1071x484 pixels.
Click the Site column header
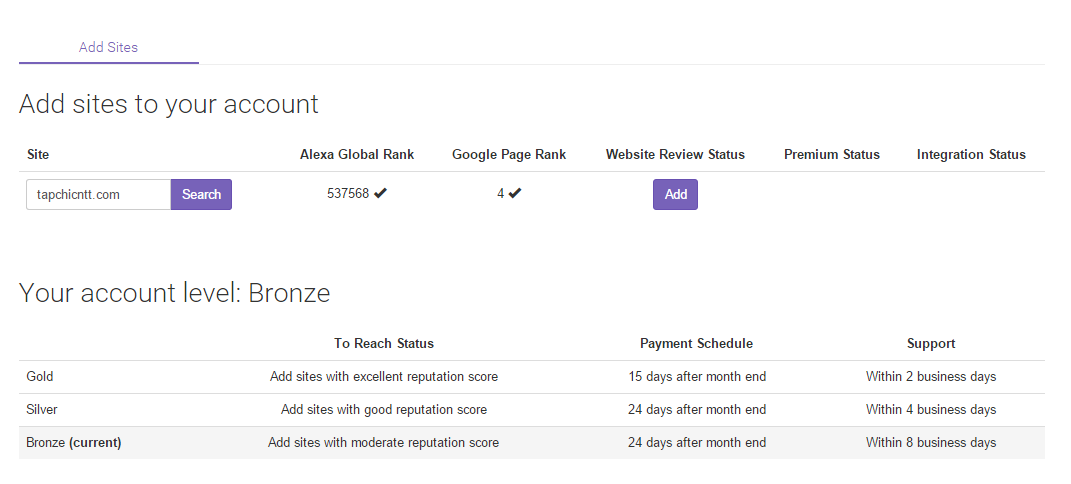pos(38,154)
